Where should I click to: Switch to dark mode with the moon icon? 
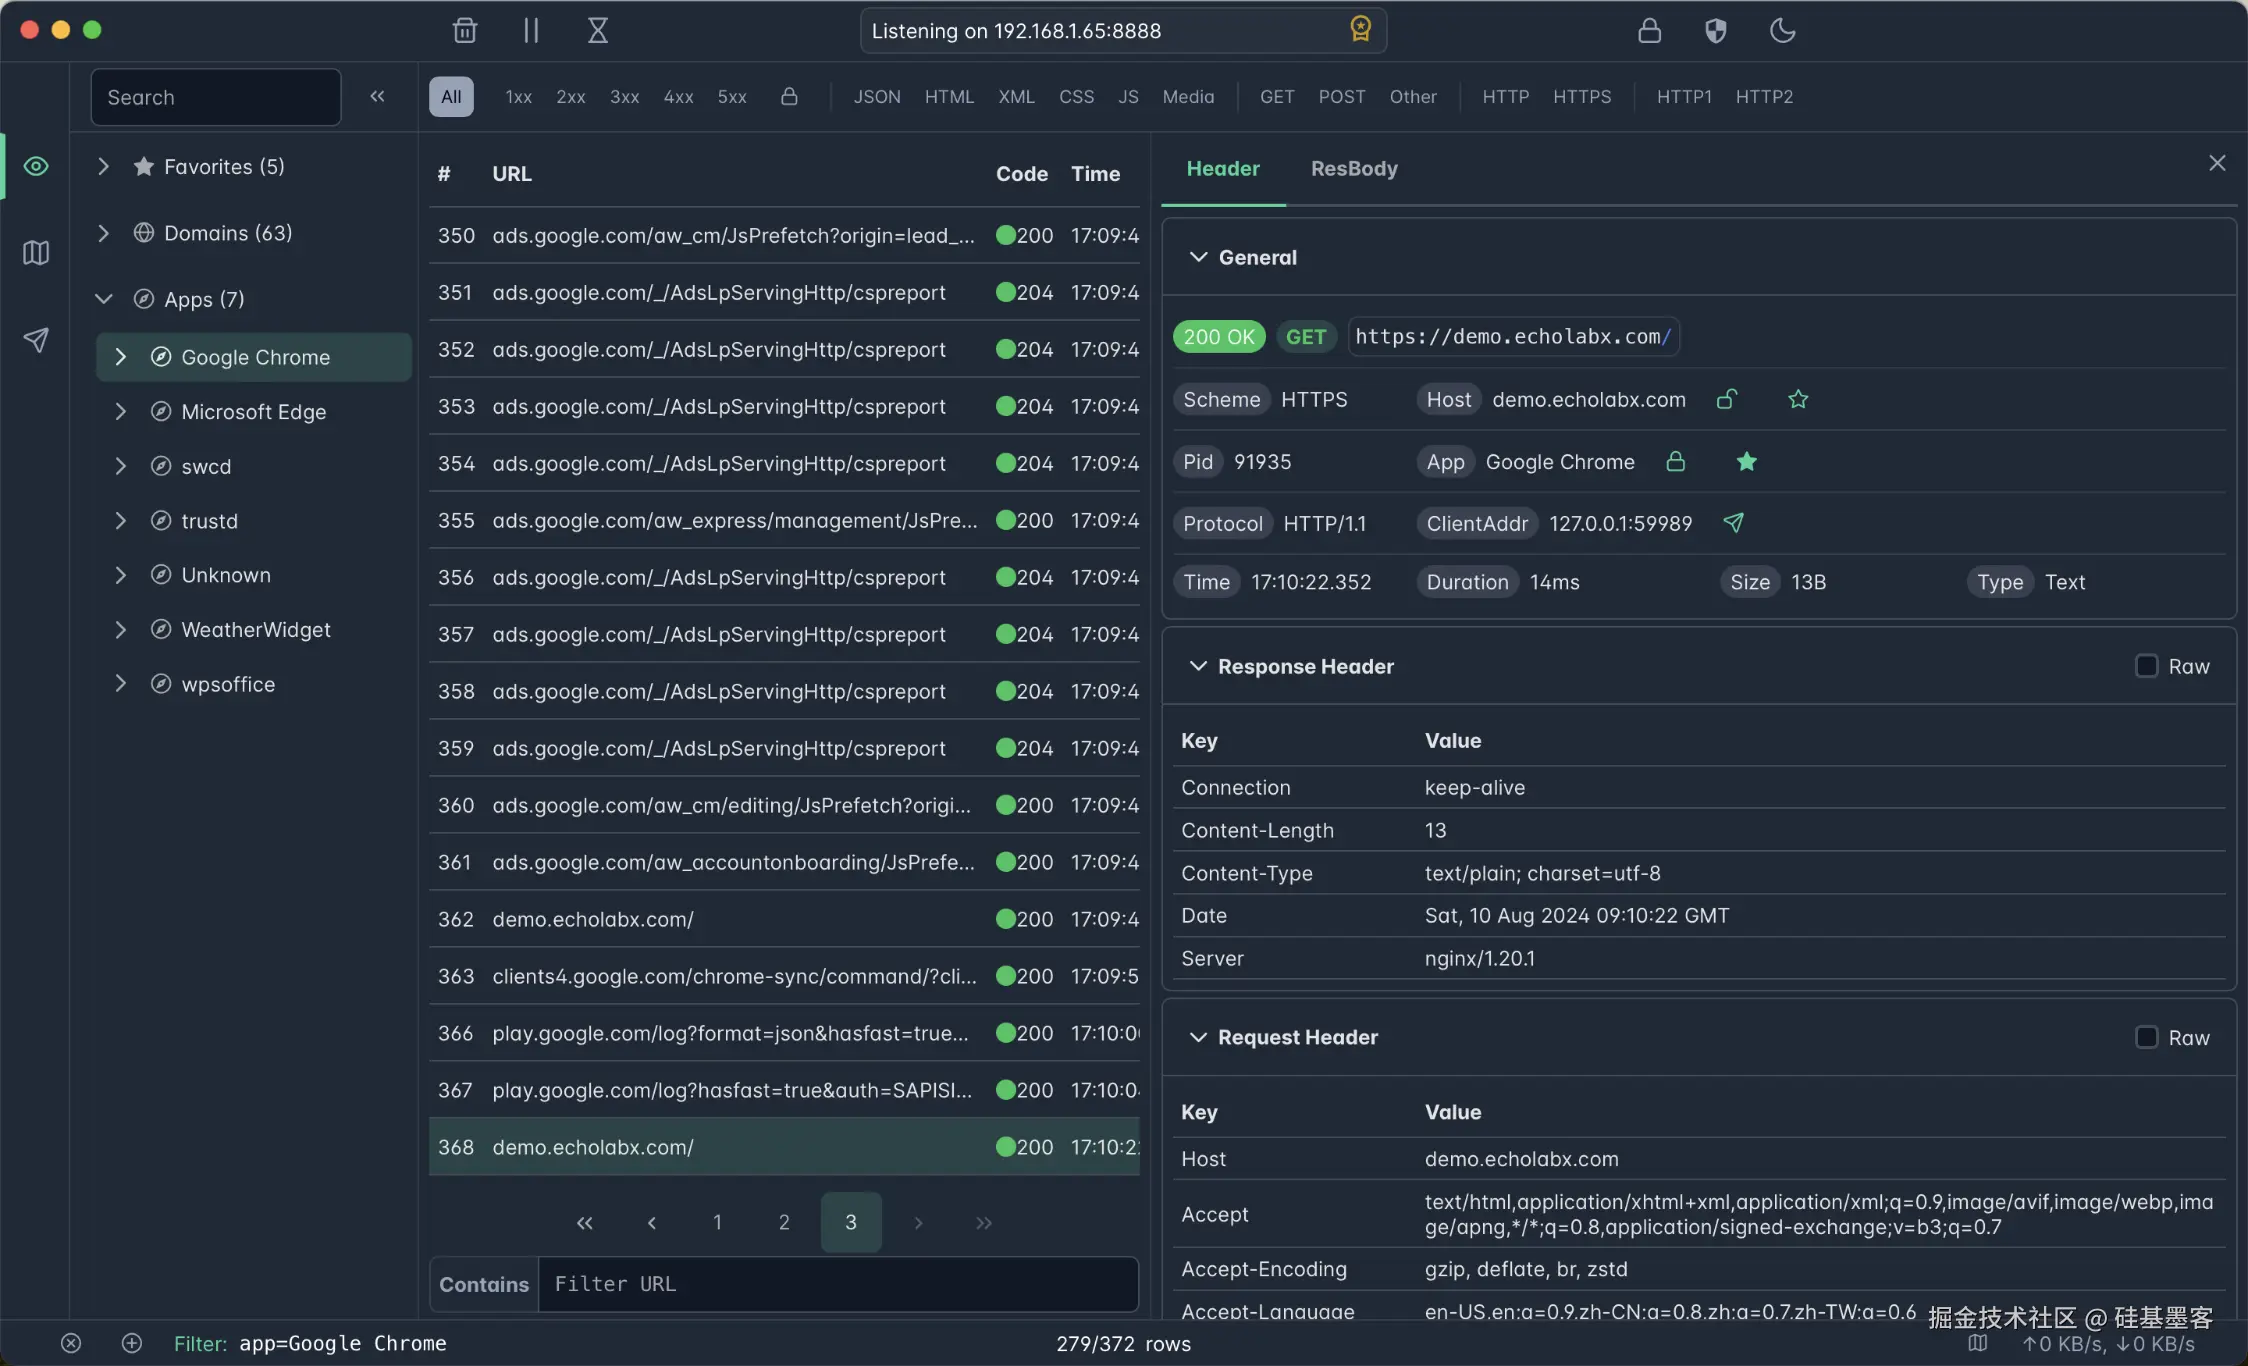[1782, 30]
